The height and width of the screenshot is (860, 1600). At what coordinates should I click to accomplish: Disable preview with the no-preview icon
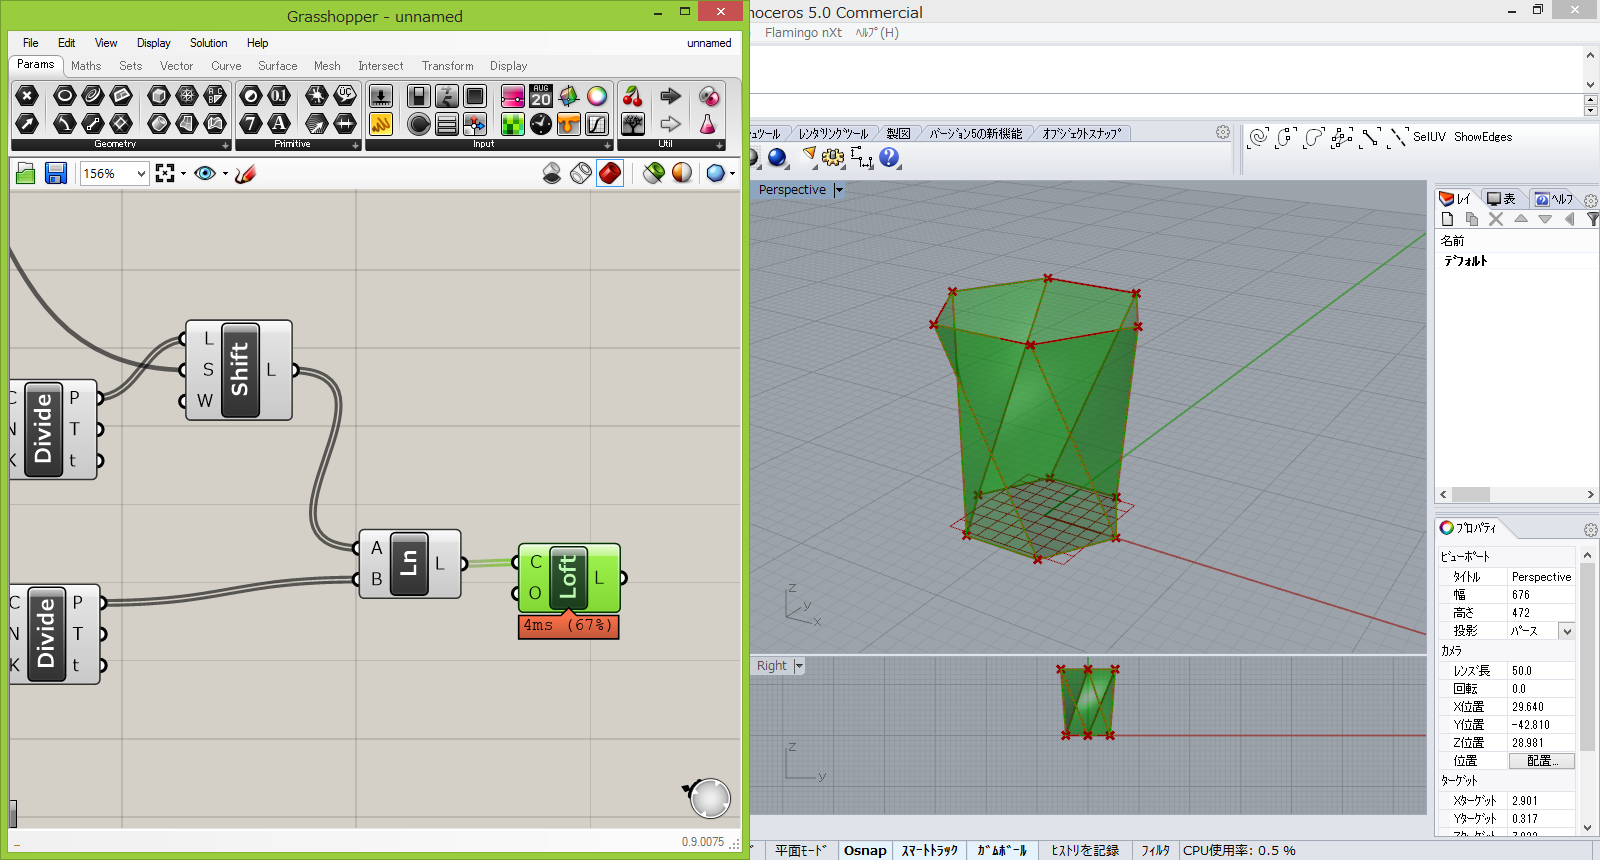point(552,174)
